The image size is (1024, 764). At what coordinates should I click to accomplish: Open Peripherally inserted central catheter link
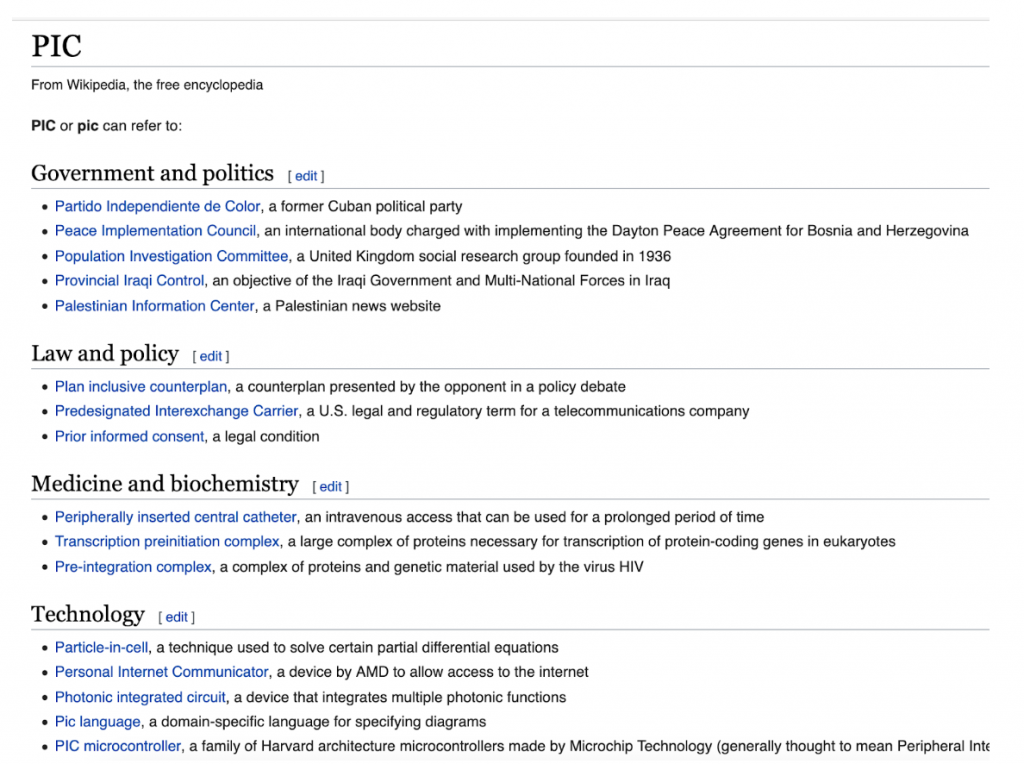coord(175,517)
